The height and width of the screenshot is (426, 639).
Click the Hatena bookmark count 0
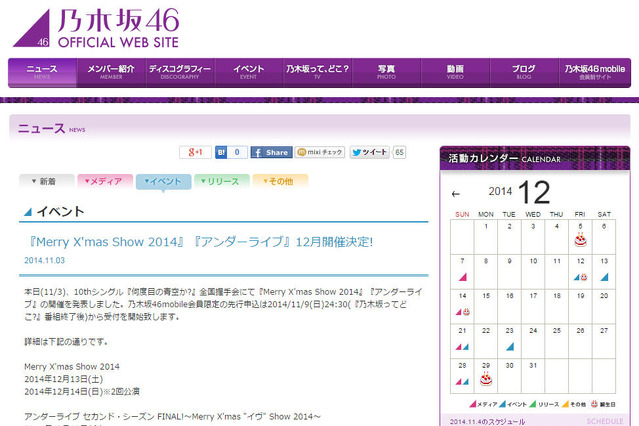pyautogui.click(x=237, y=152)
